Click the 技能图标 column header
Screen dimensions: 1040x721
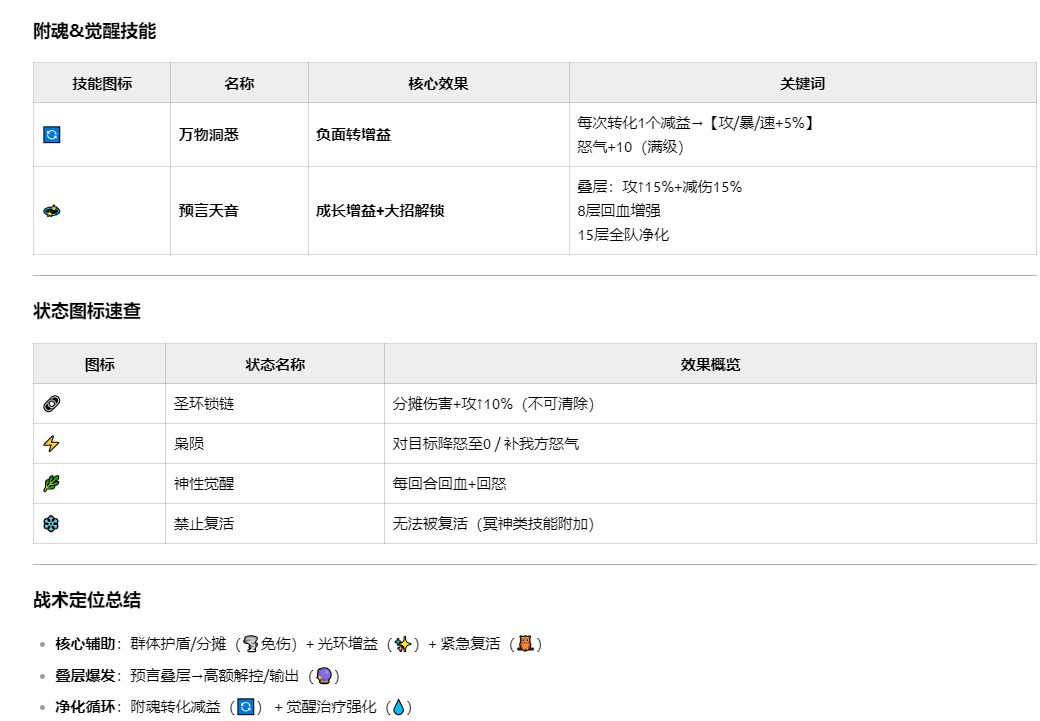[102, 84]
